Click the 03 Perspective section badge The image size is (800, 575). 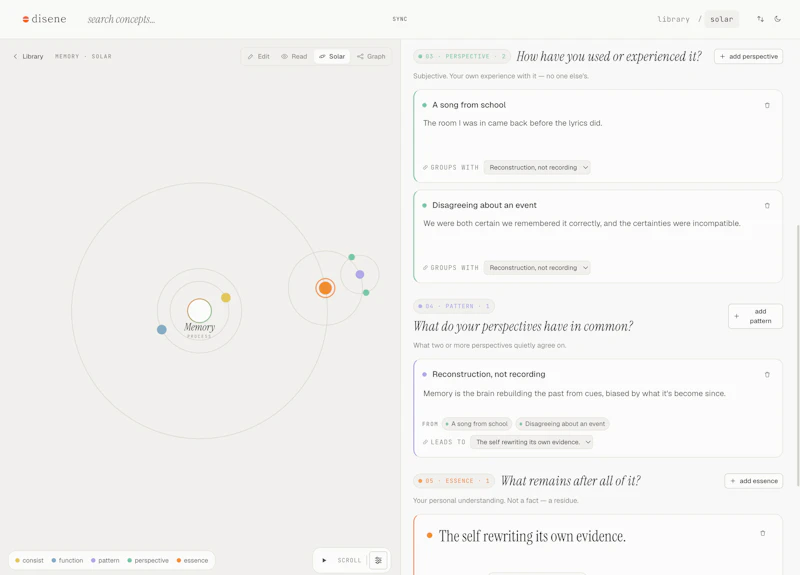462,56
